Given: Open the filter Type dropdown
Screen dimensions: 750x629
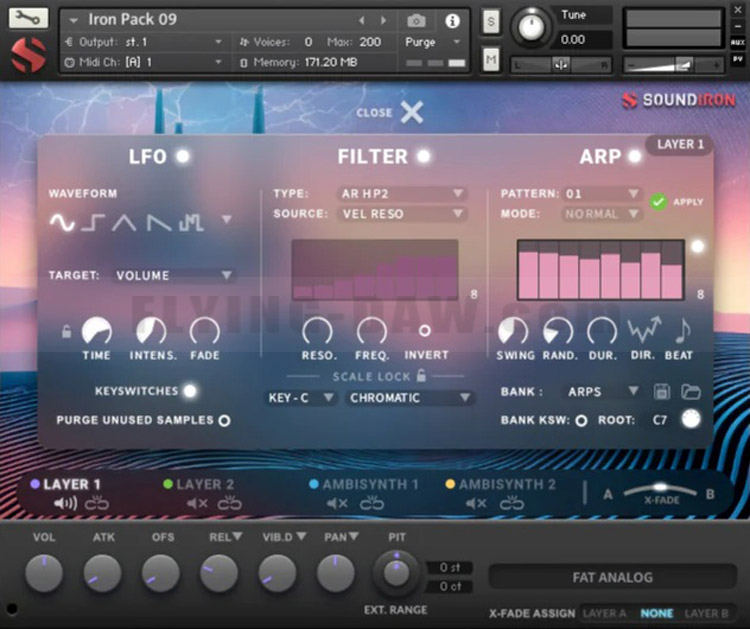Looking at the screenshot, I should (x=400, y=193).
